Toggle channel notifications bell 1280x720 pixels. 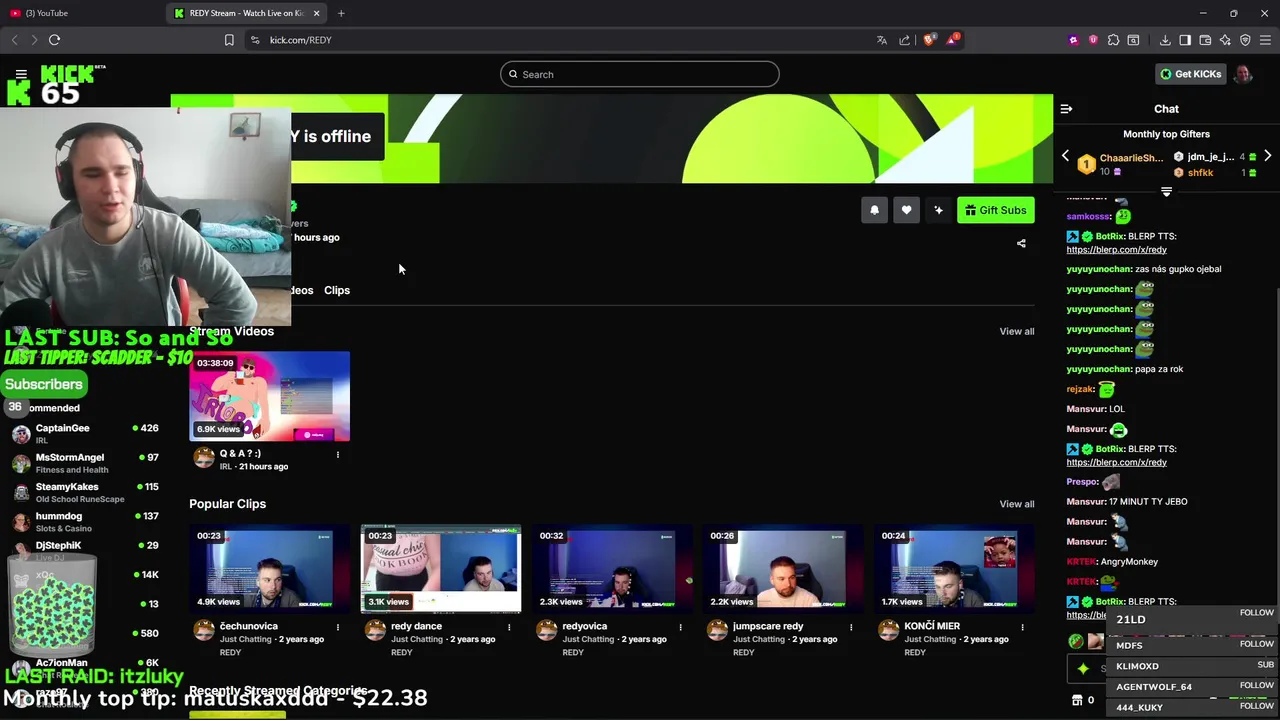(x=874, y=210)
